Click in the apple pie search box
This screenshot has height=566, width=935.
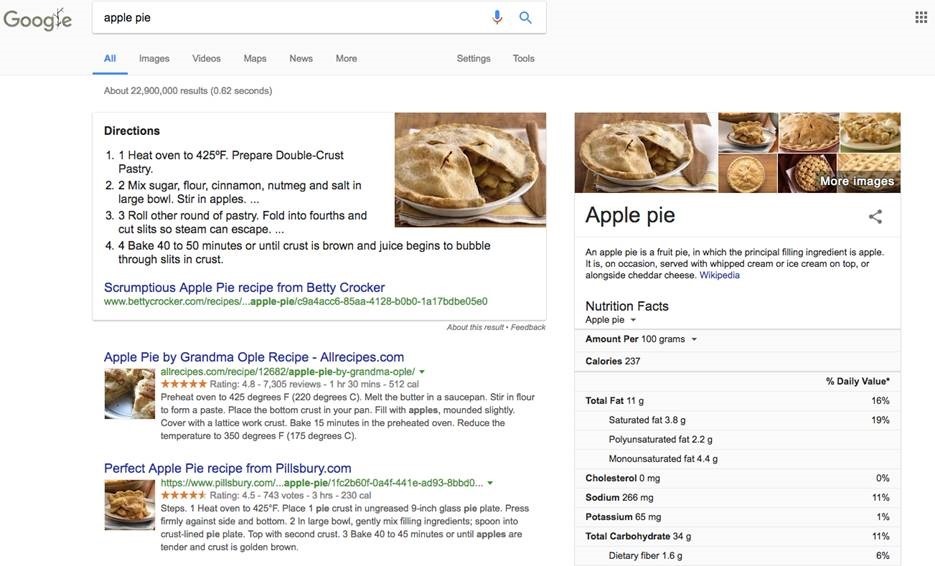[x=290, y=17]
